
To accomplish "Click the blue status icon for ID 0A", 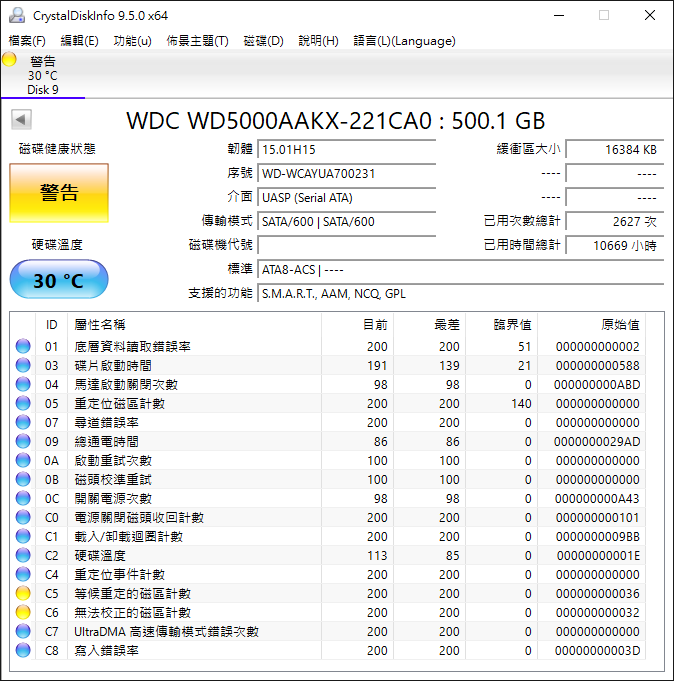I will pyautogui.click(x=23, y=460).
